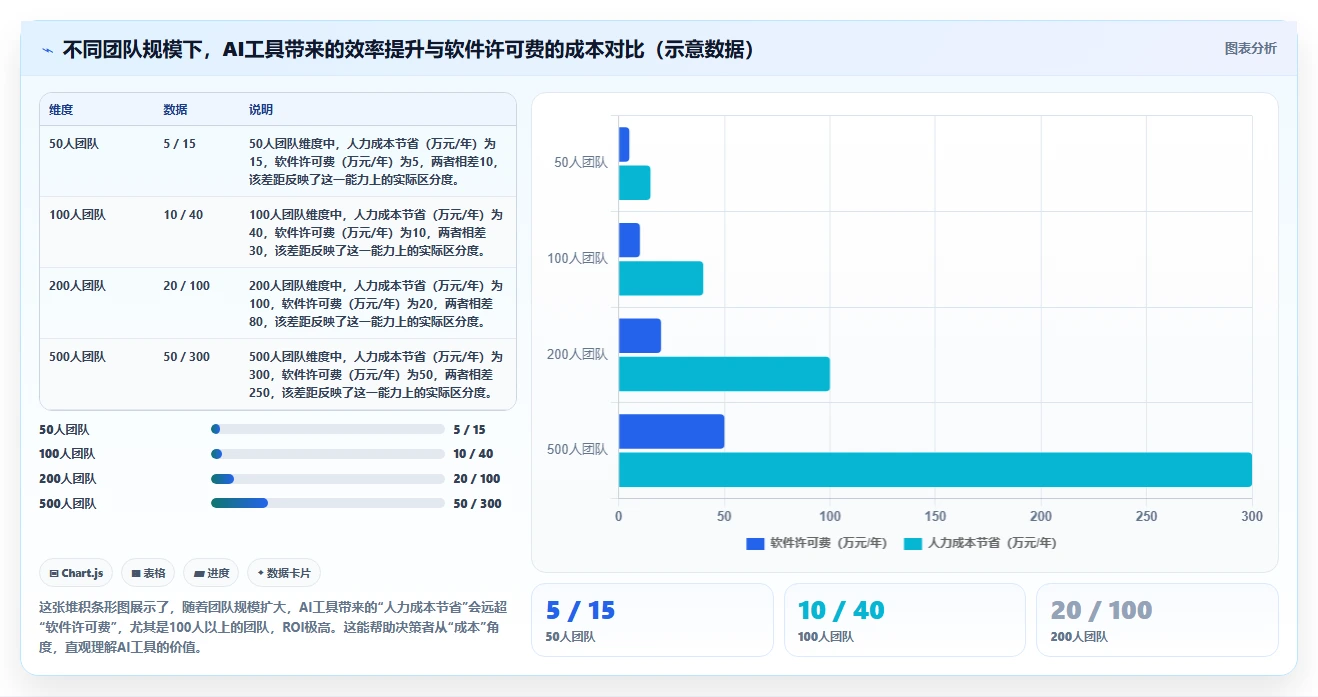Image resolution: width=1318 pixels, height=697 pixels.
Task: Click the x-axis tick label 300
Action: 1252,517
